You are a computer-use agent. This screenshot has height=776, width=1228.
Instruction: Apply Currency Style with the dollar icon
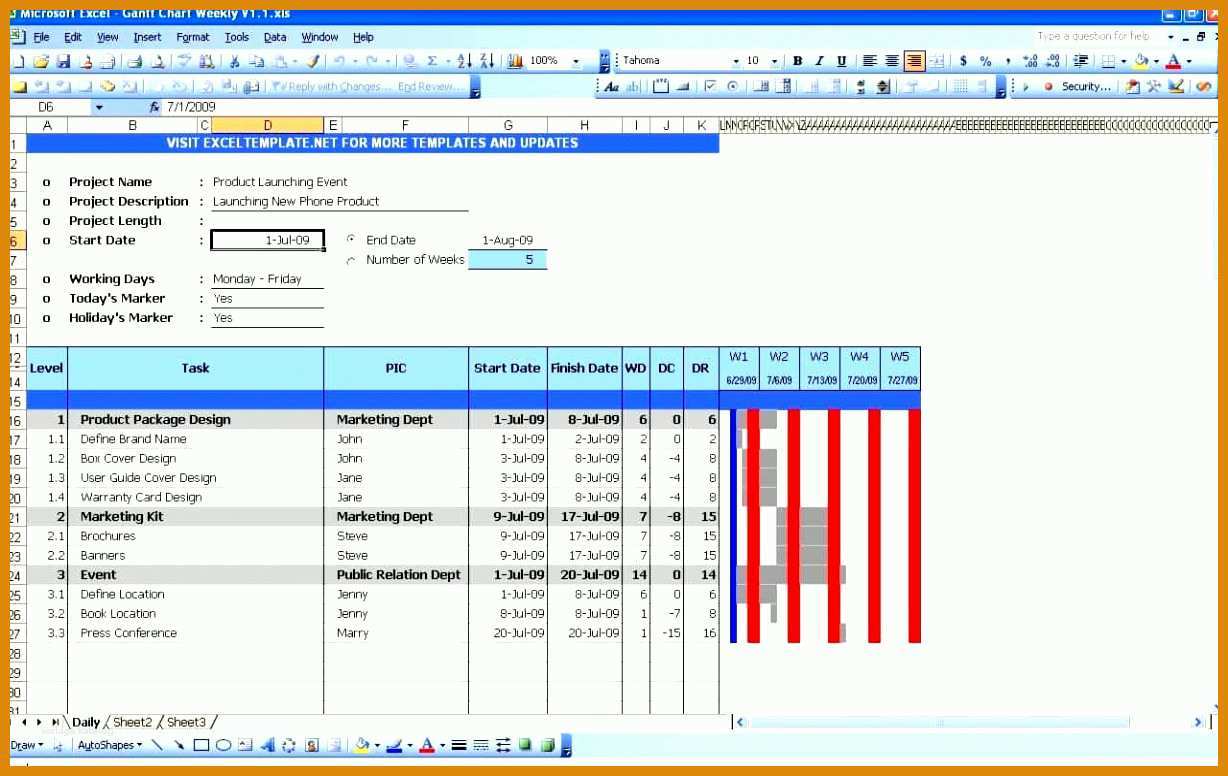[963, 61]
